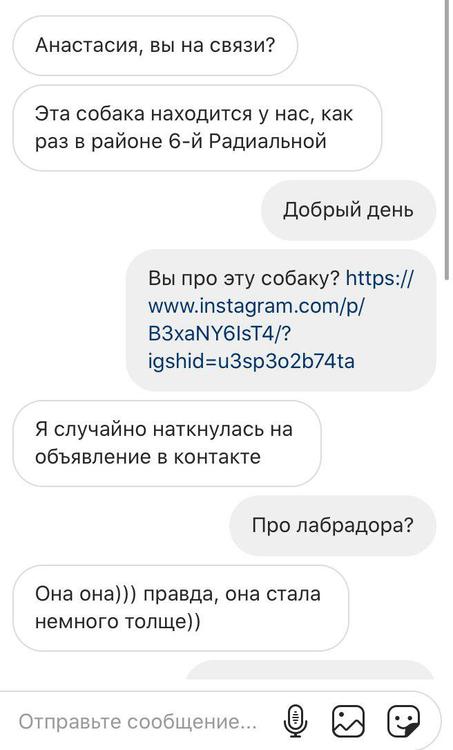Open the photo gallery image icon
The image size is (453, 750).
pos(348,721)
